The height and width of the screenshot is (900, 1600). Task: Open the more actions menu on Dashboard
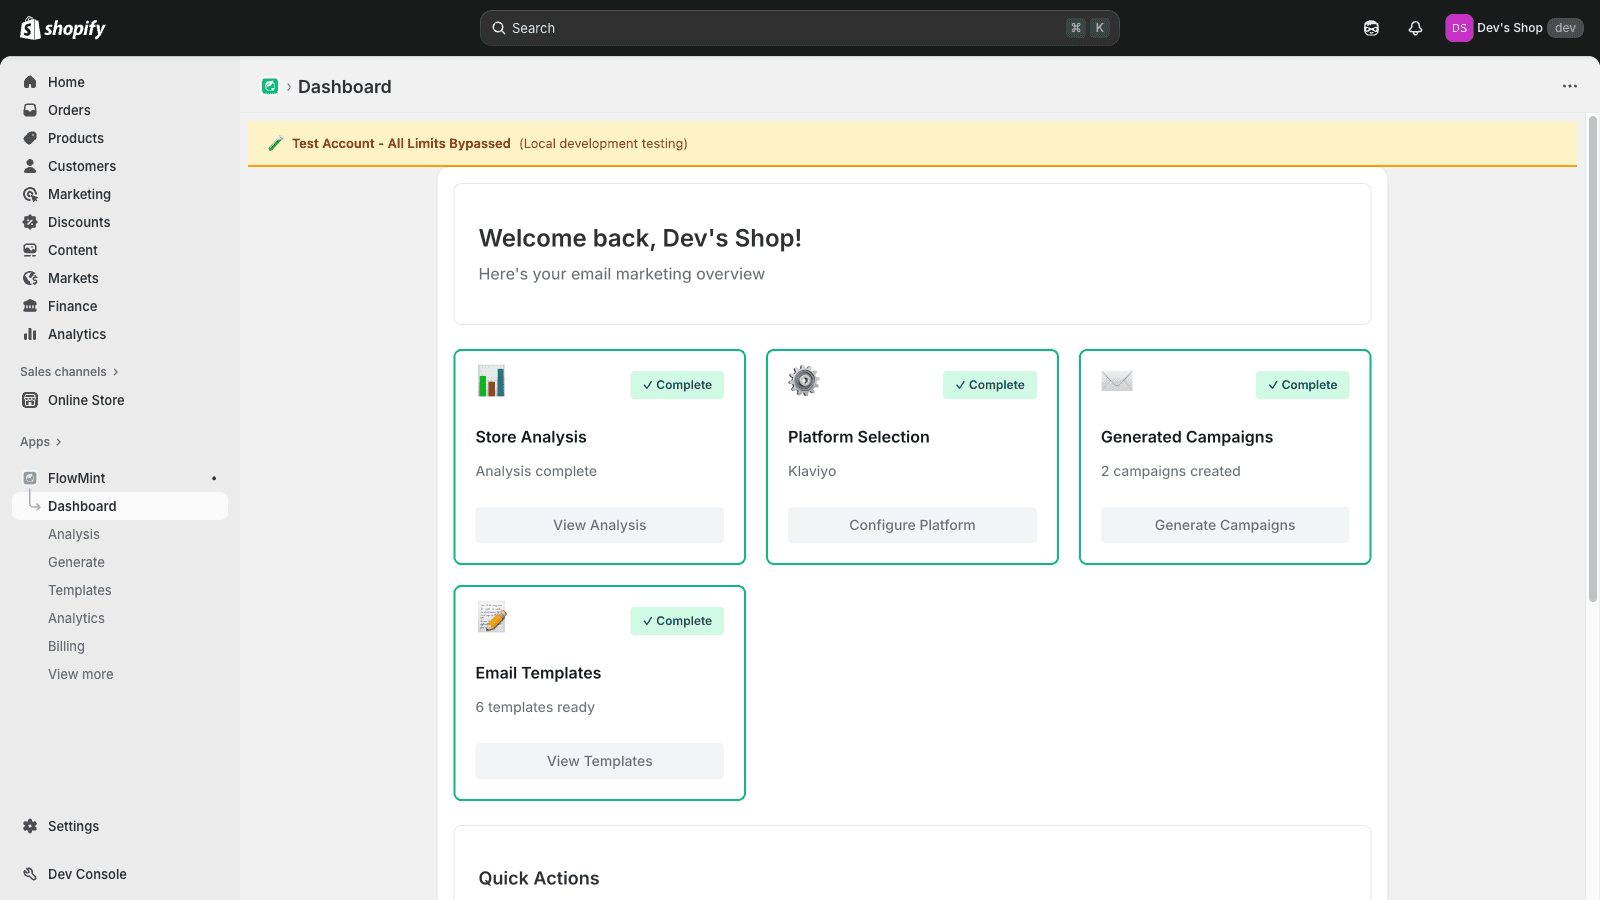(1567, 86)
